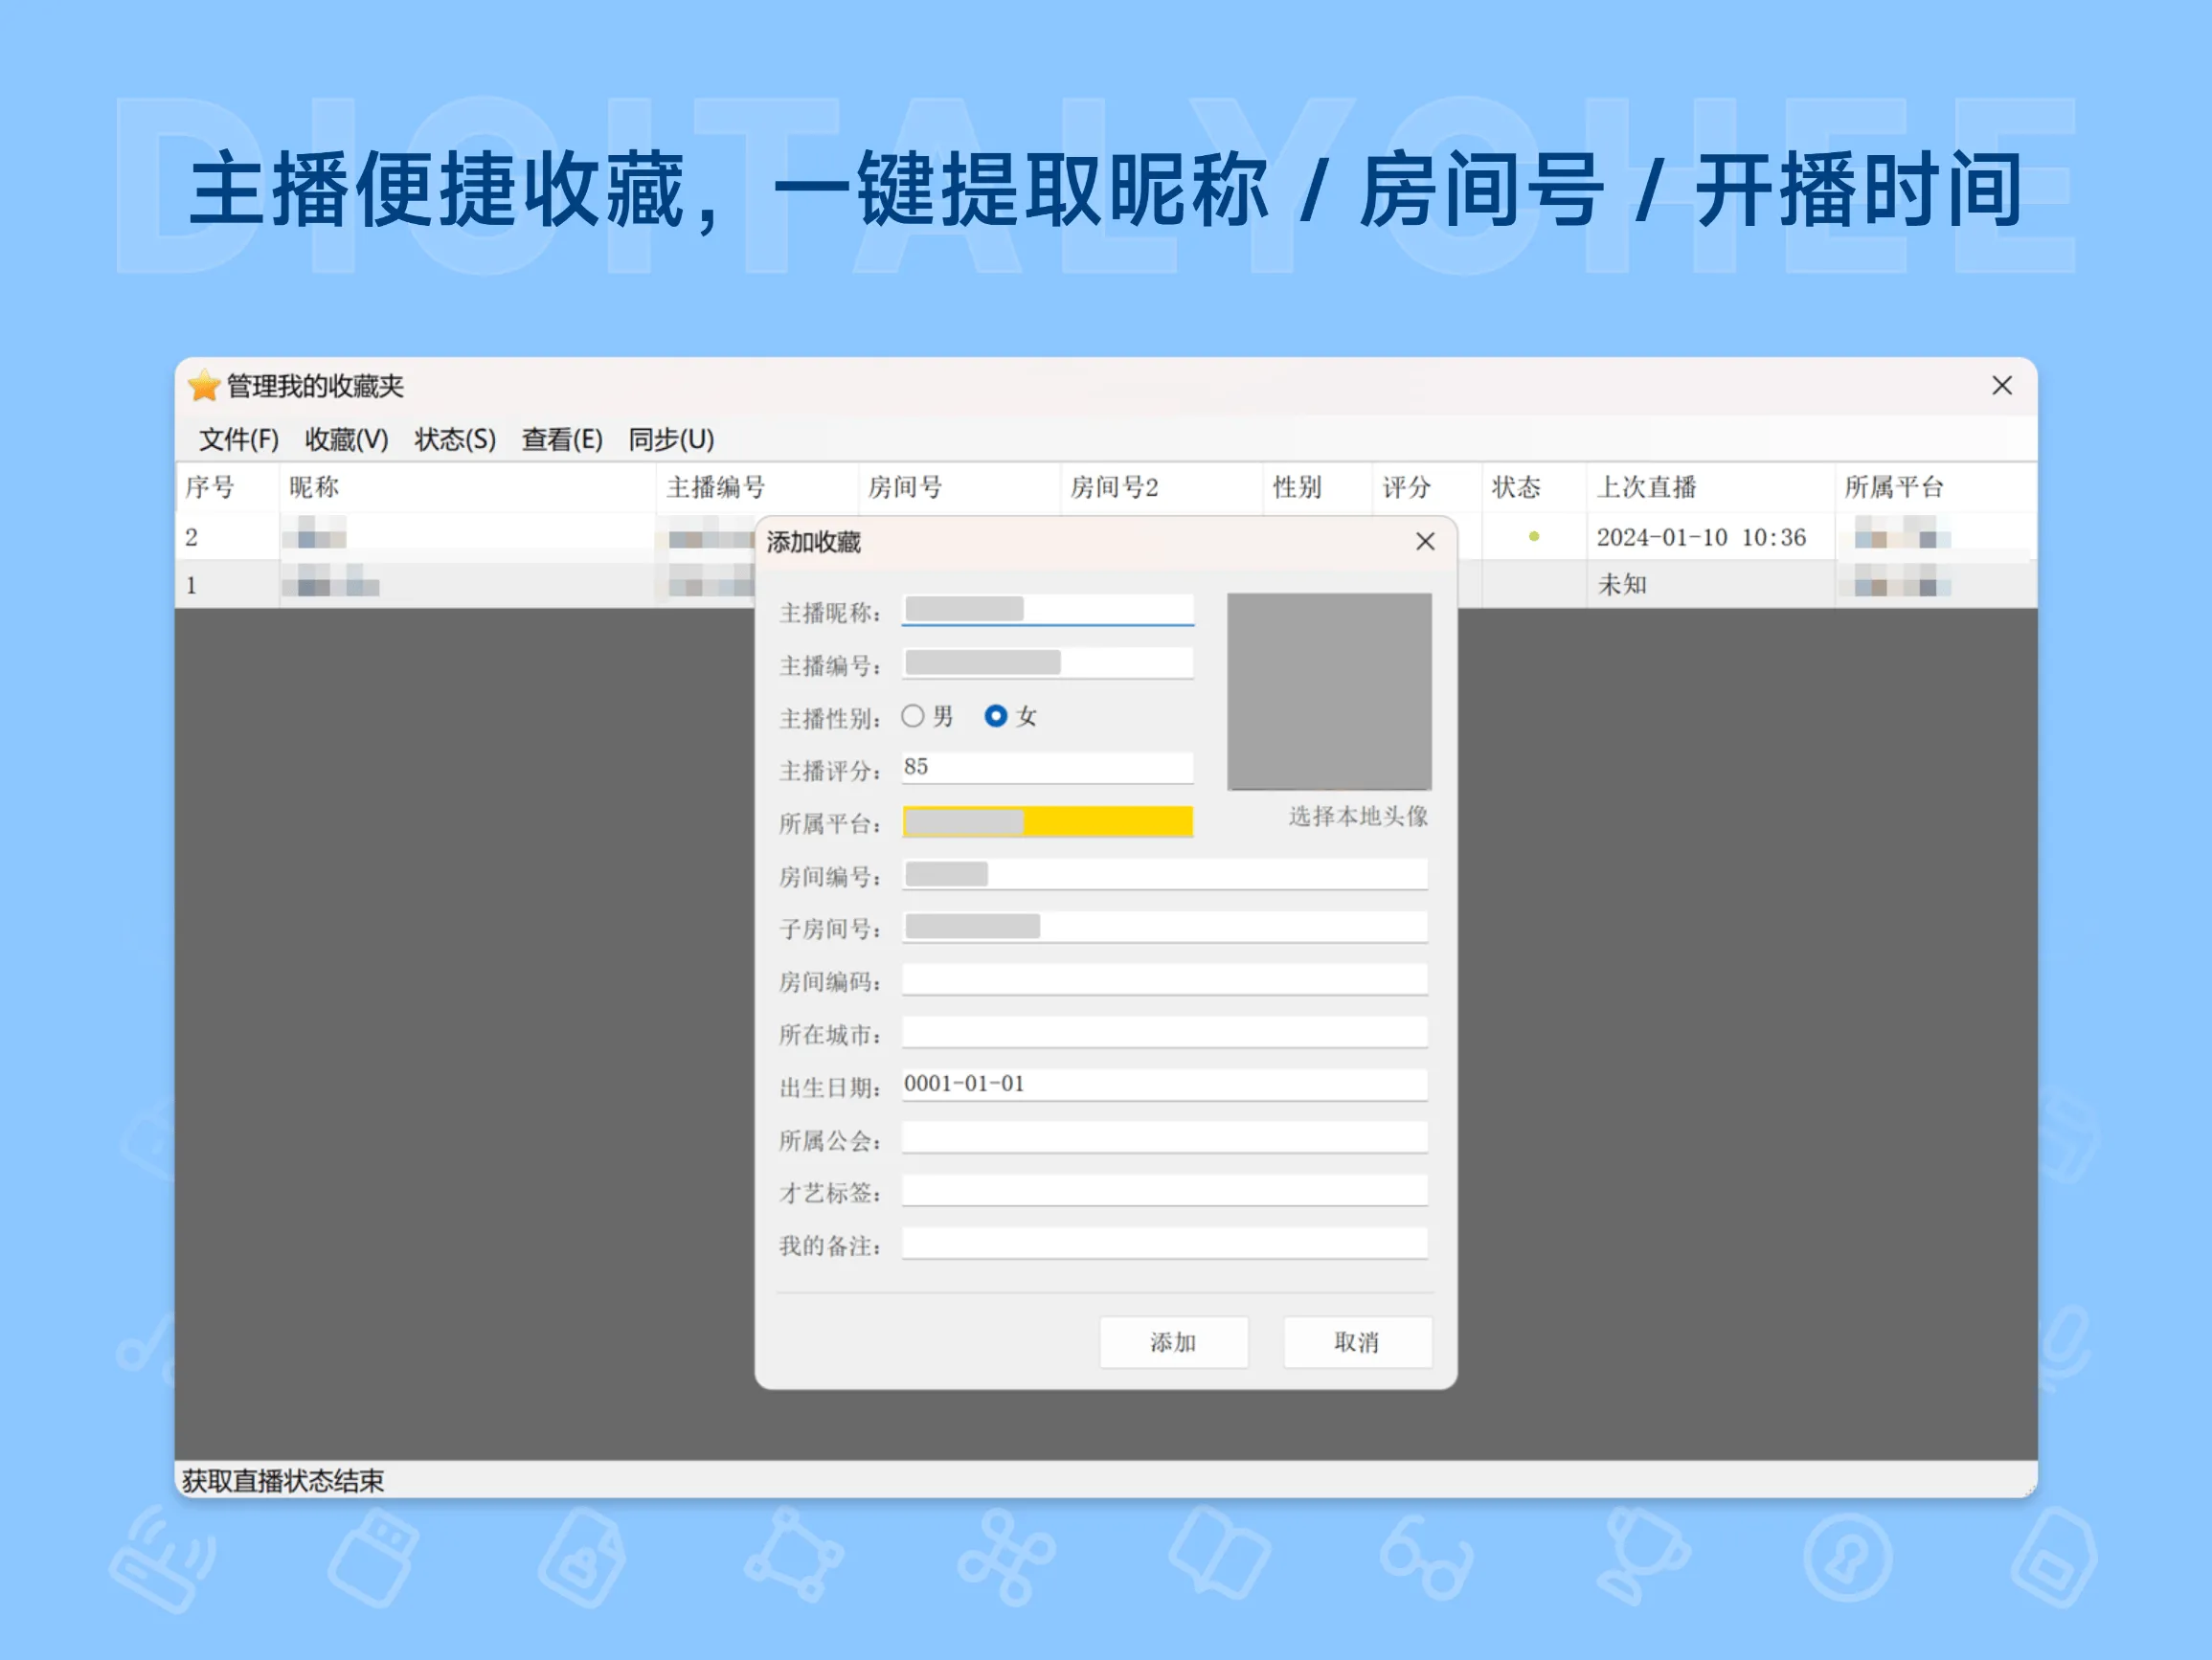The width and height of the screenshot is (2212, 1660).
Task: Click the green online status dot
Action: (x=1534, y=537)
